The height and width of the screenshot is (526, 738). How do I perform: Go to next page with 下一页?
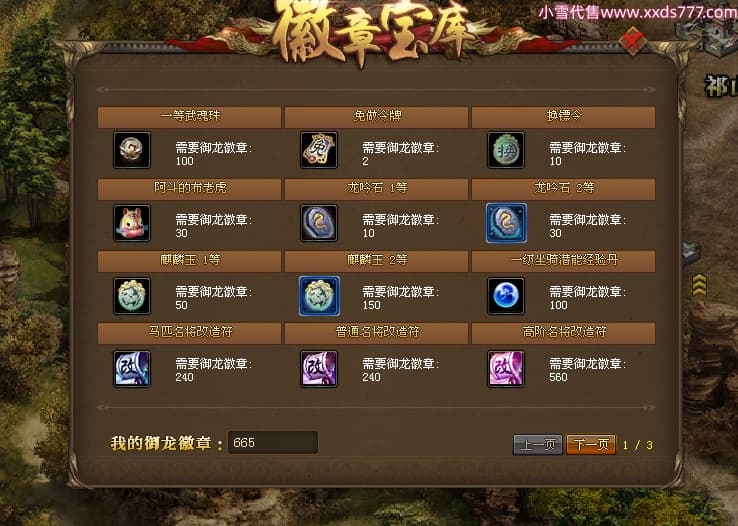pos(591,445)
